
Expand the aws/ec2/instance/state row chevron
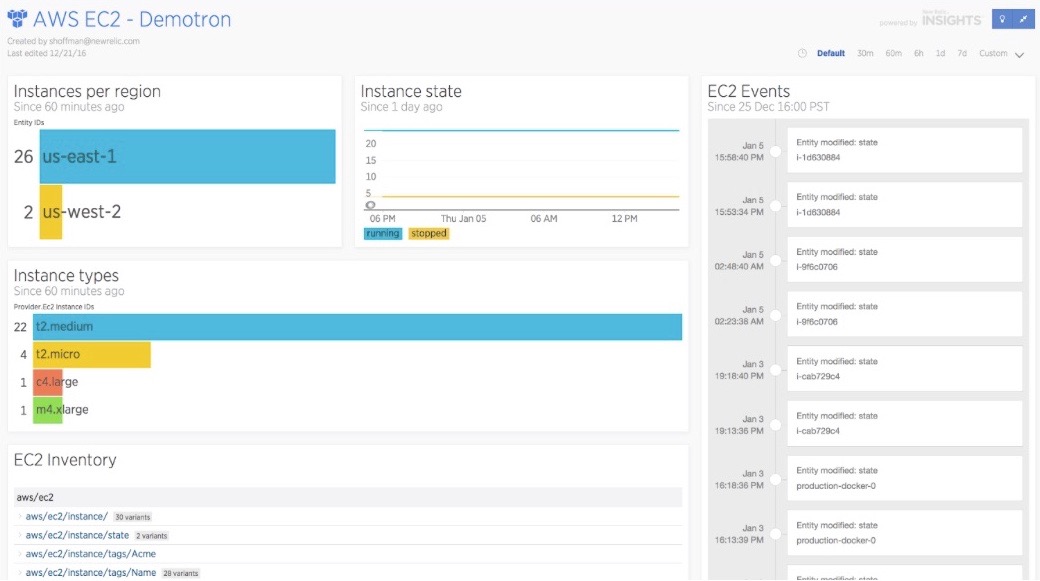[19, 535]
